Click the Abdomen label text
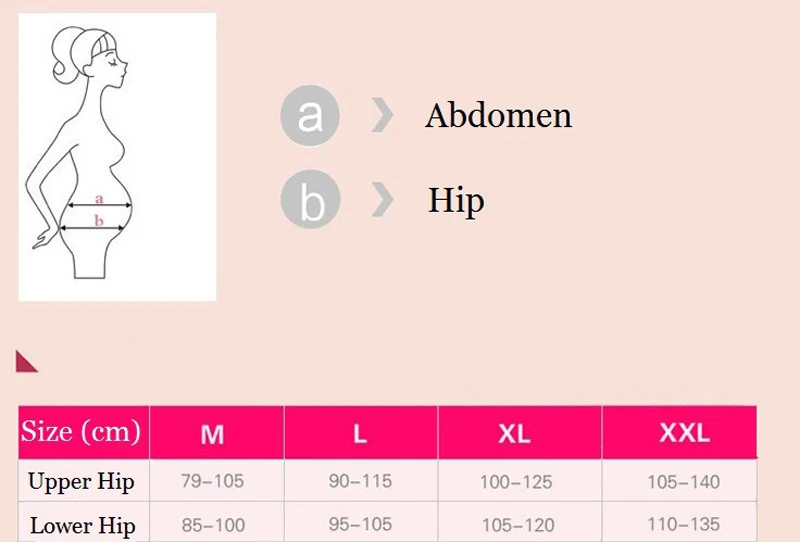 (498, 116)
